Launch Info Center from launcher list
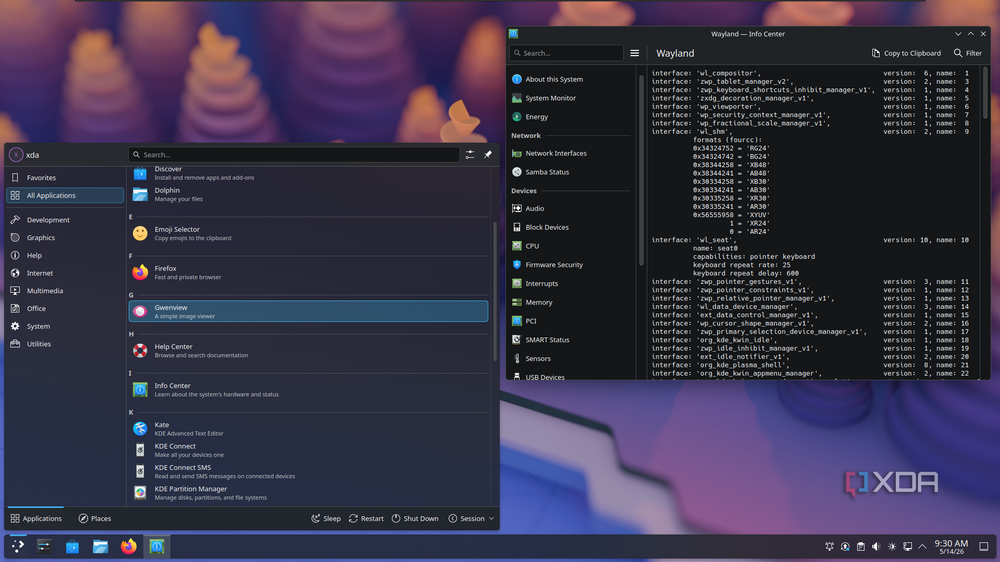 click(x=308, y=389)
